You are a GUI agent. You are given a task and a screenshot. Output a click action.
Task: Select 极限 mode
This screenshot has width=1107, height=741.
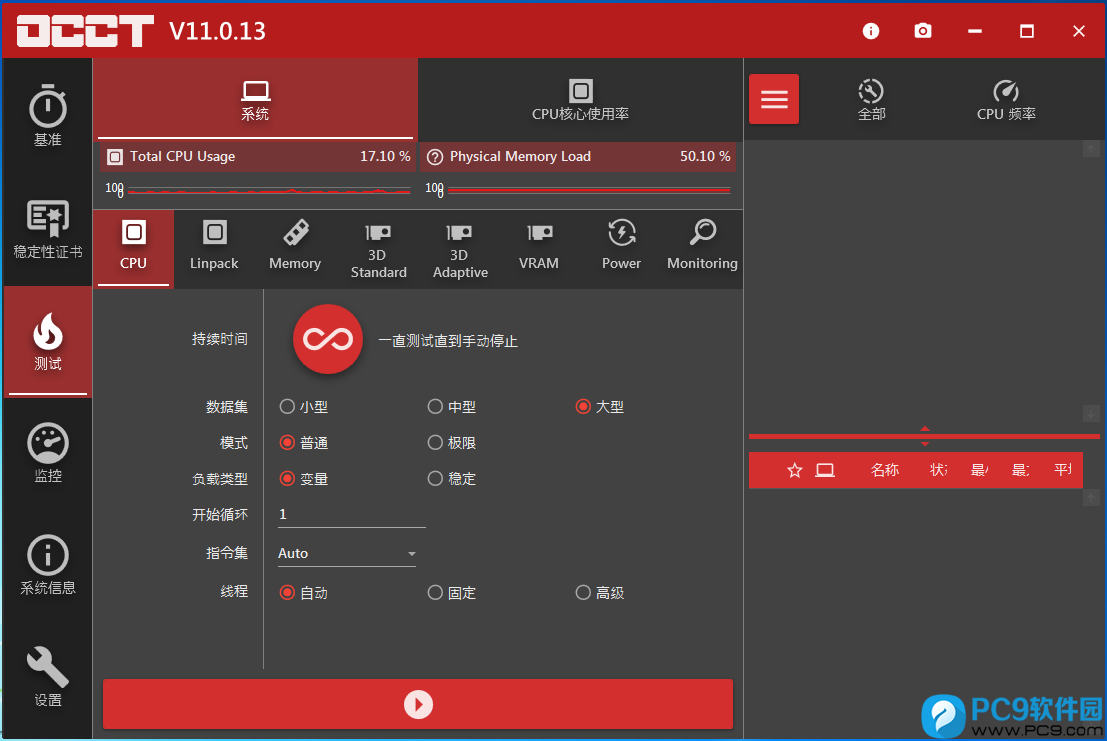[x=452, y=442]
